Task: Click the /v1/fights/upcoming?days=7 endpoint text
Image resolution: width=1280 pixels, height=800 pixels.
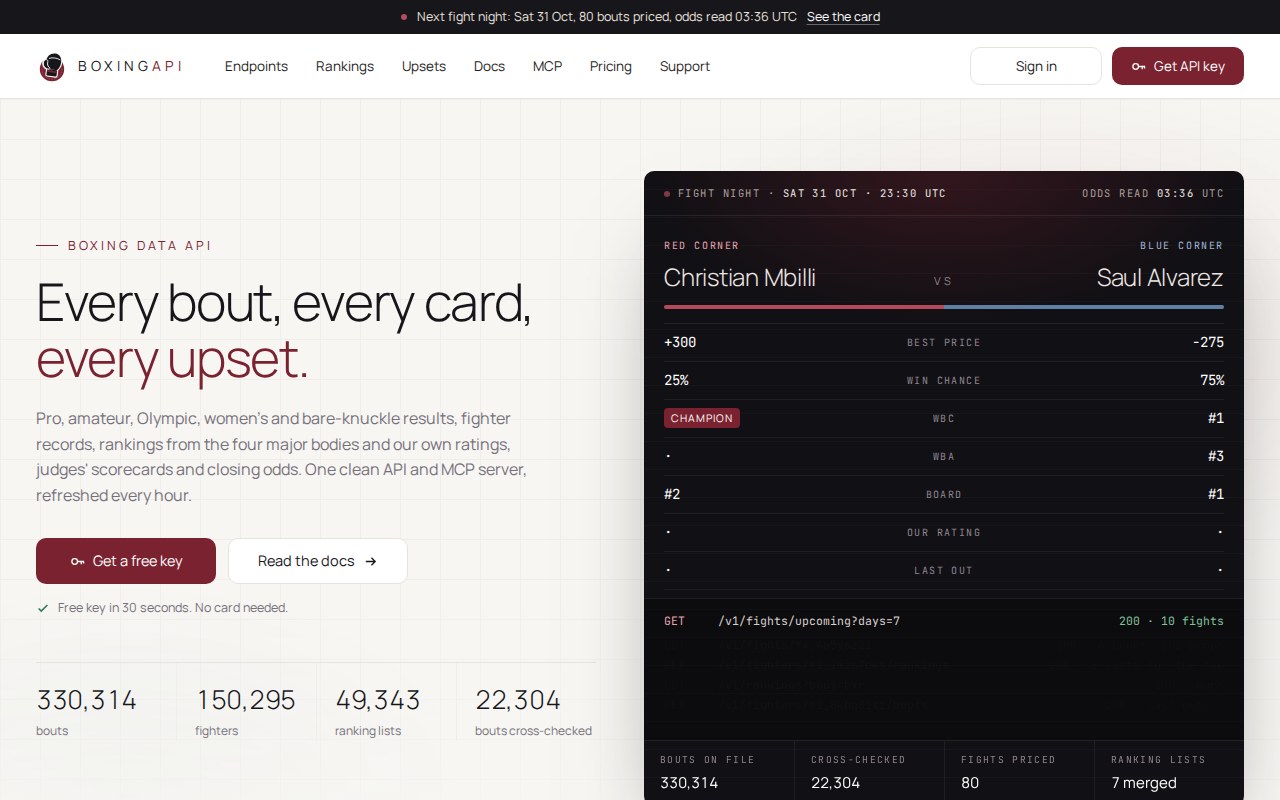Action: (x=809, y=621)
